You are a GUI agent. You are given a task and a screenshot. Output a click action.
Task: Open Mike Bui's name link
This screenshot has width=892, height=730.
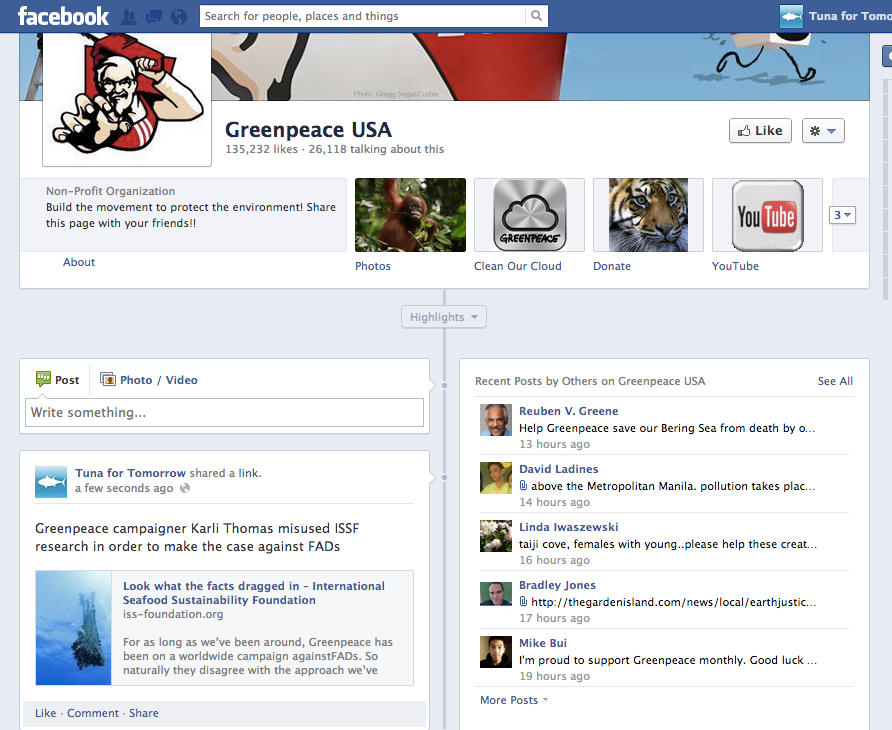pyautogui.click(x=543, y=643)
